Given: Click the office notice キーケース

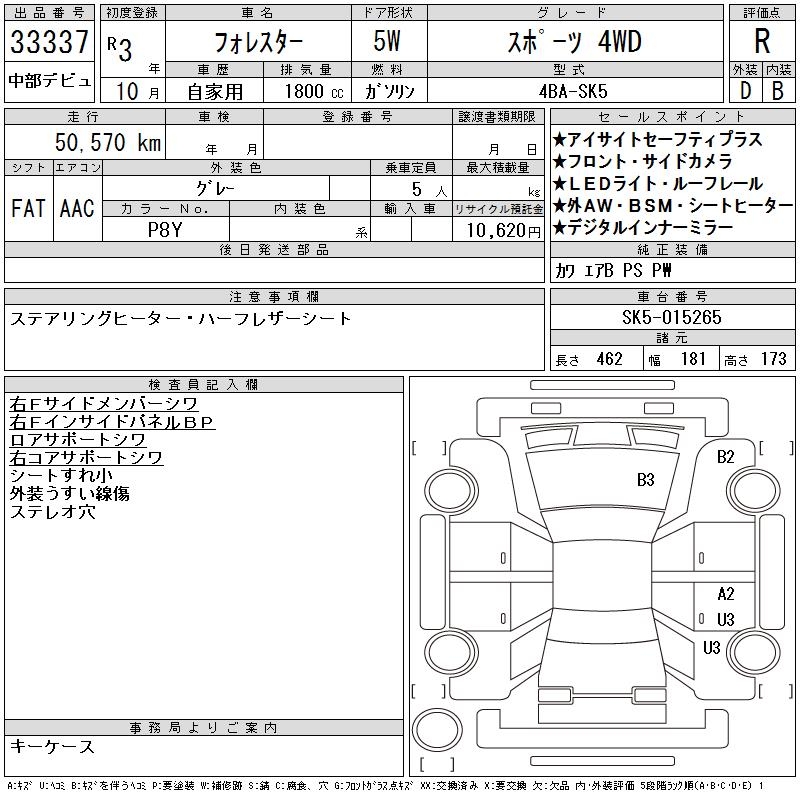Looking at the screenshot, I should pos(52,746).
